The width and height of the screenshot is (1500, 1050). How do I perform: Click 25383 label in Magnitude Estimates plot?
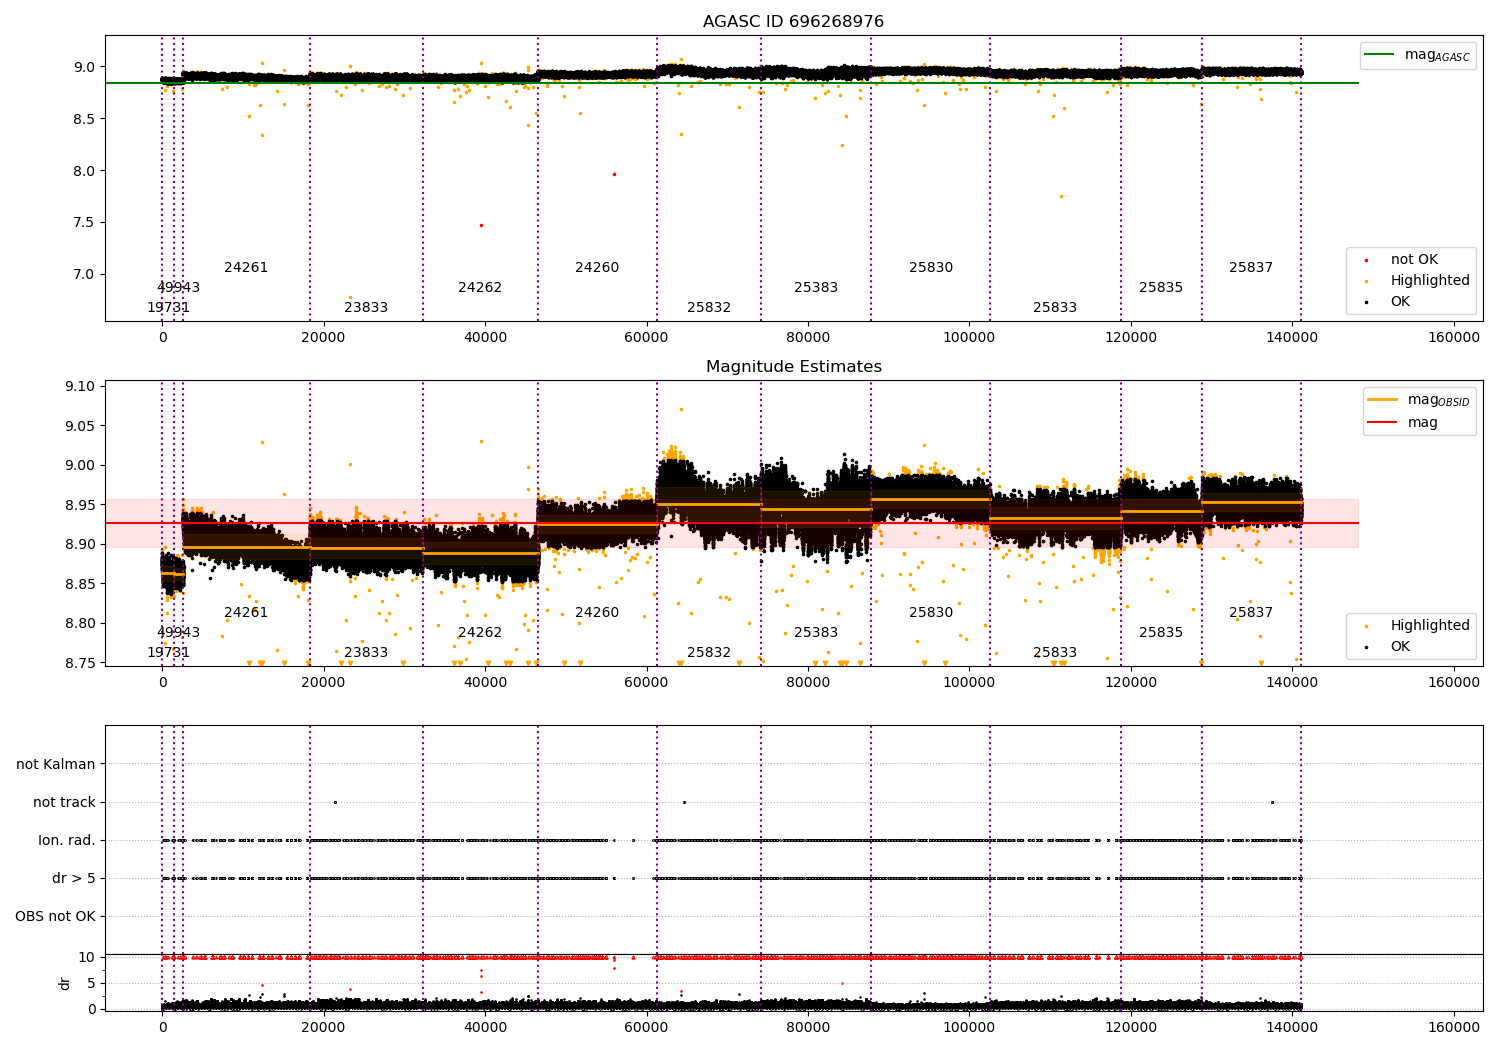pyautogui.click(x=816, y=633)
